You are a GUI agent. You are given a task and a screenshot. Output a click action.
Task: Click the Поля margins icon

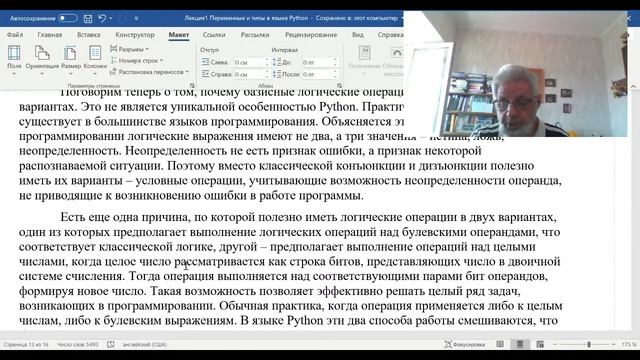(14, 53)
